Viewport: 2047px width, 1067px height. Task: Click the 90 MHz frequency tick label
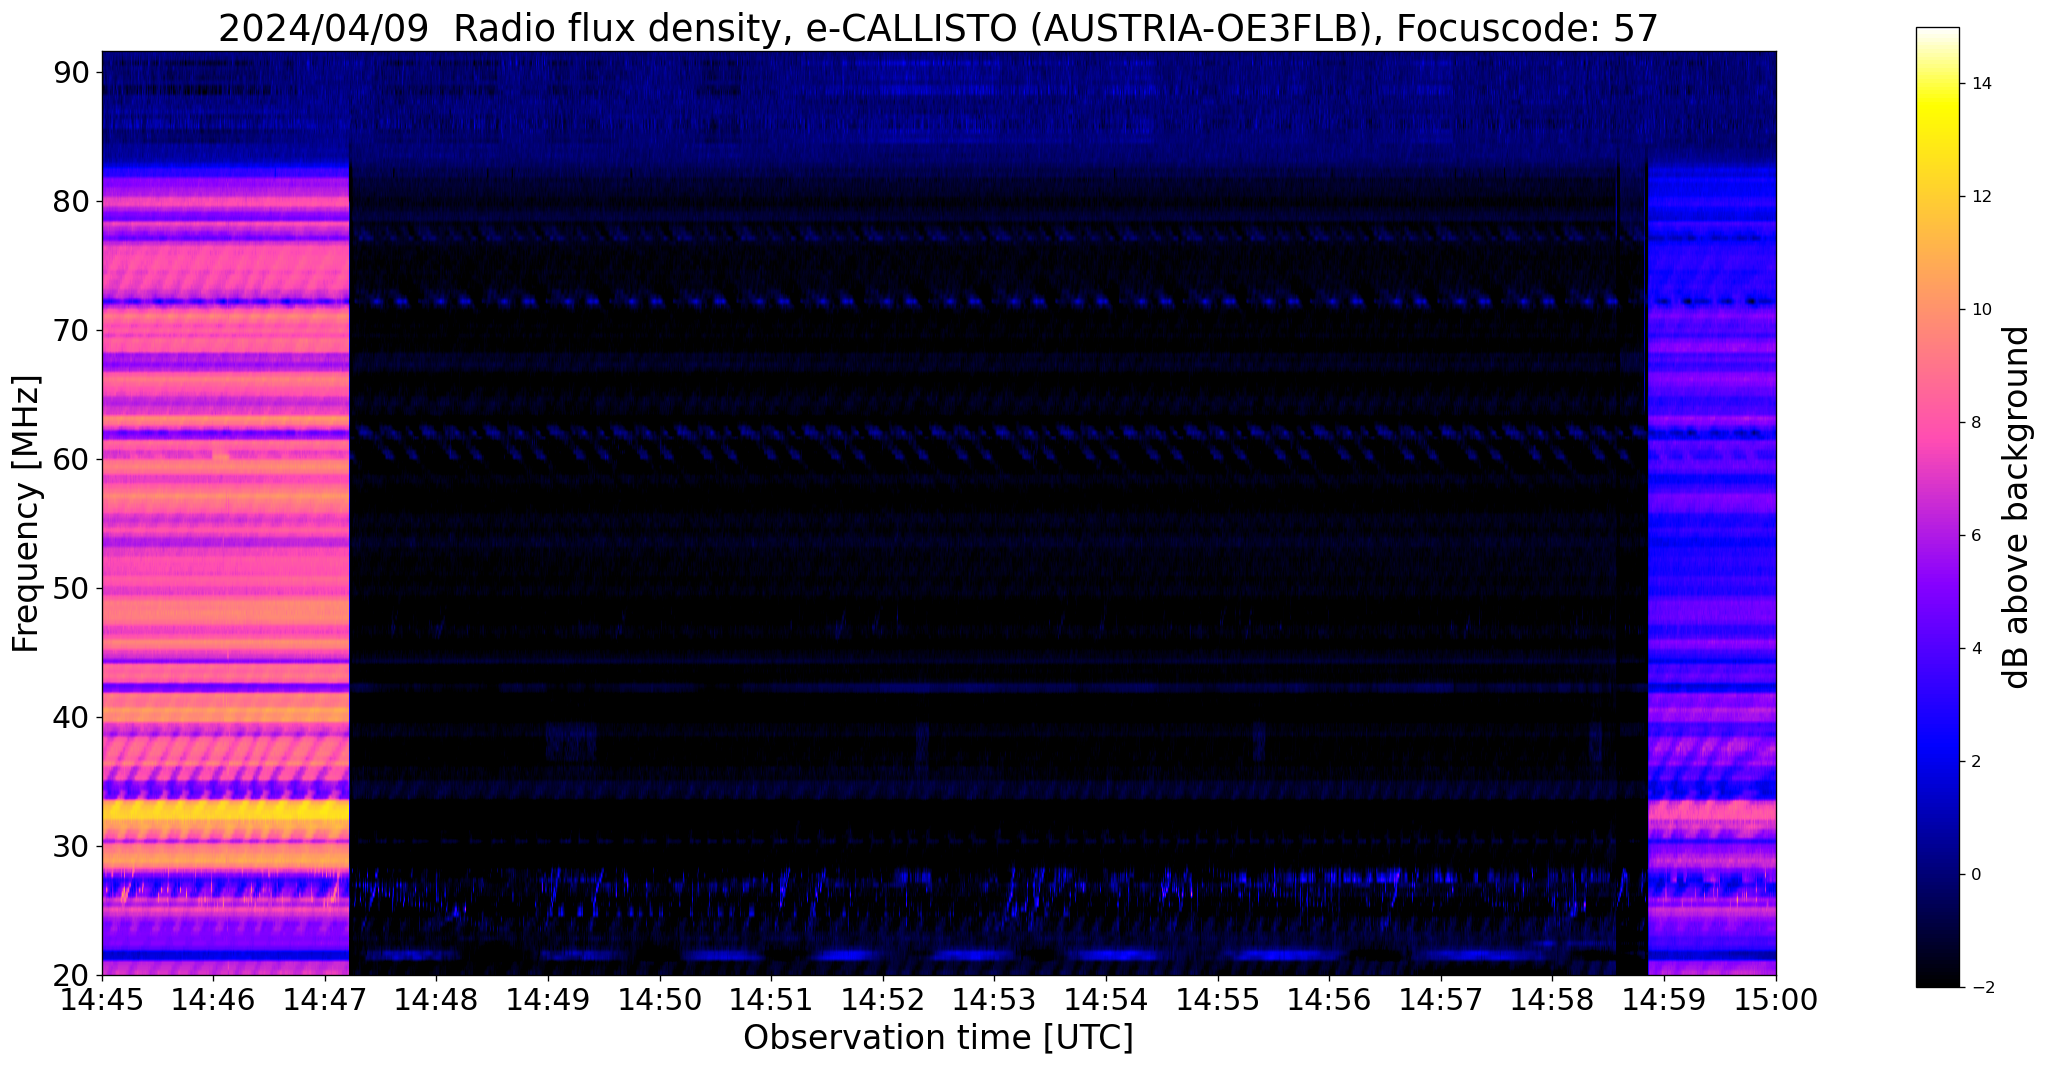(71, 72)
